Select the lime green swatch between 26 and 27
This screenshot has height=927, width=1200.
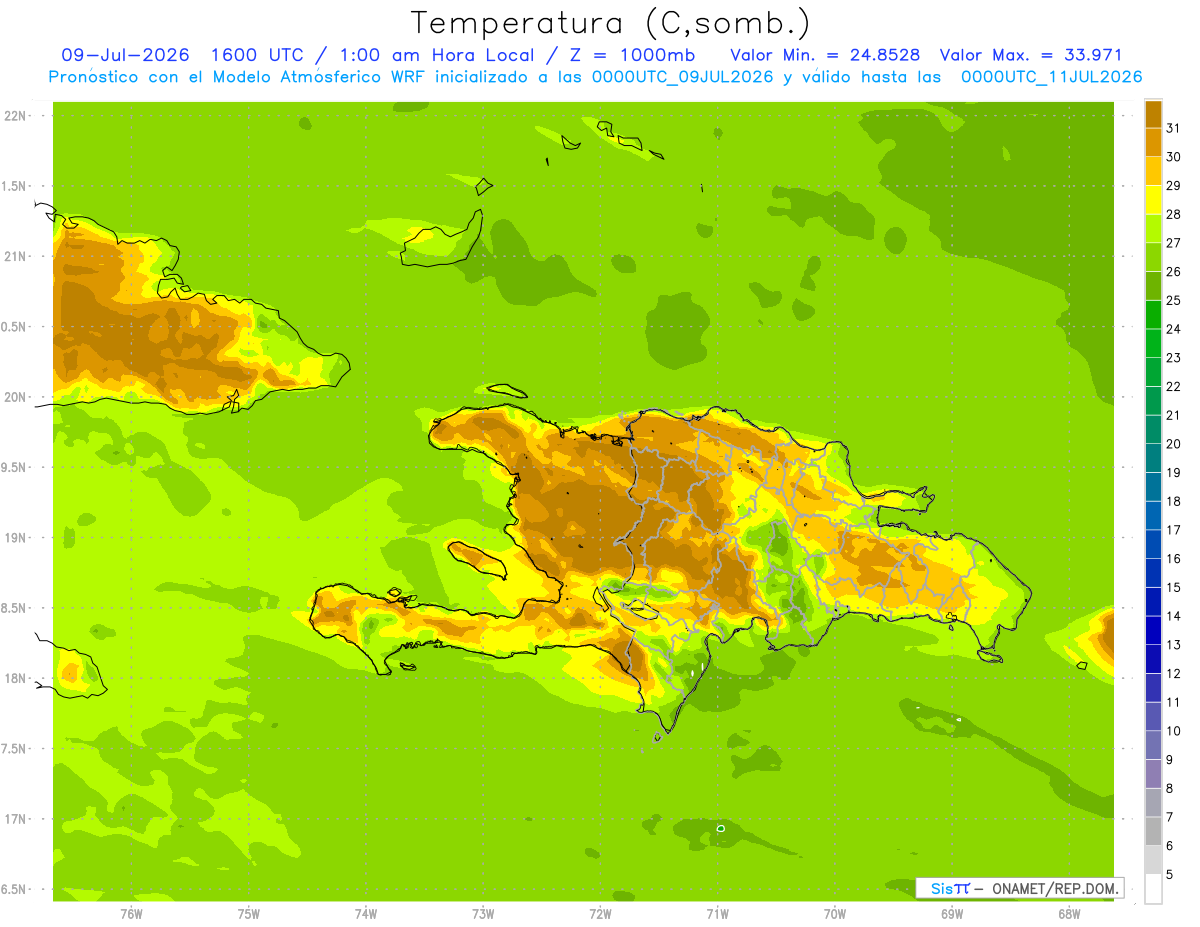click(x=1153, y=258)
